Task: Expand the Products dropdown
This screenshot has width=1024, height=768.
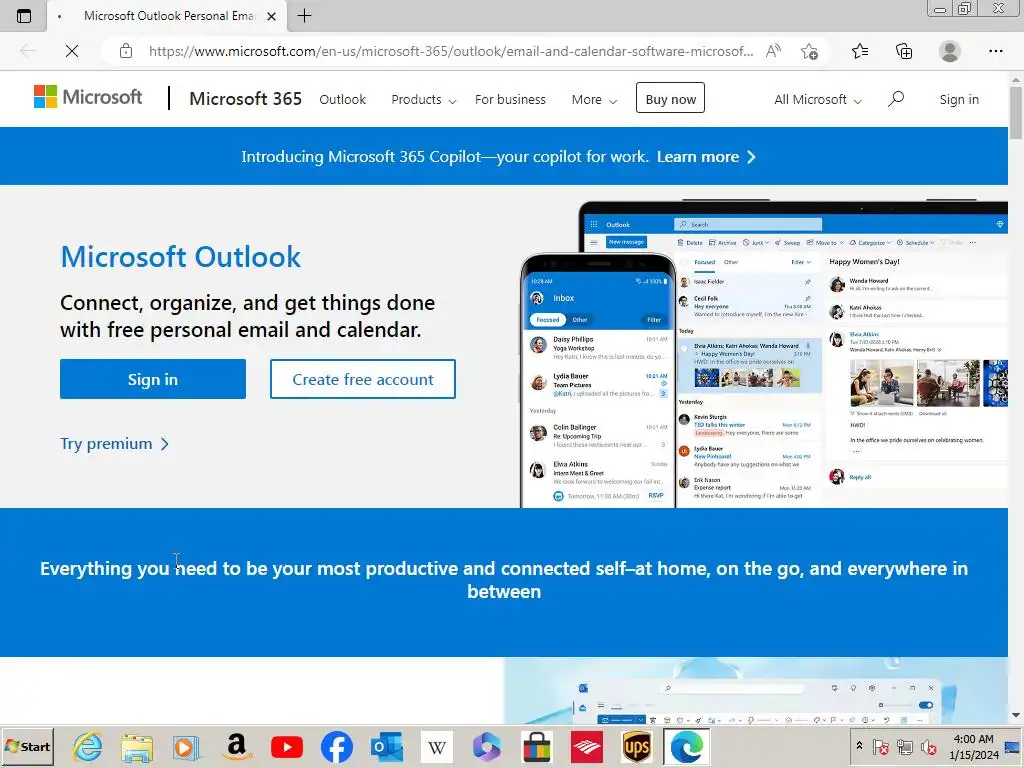Action: tap(423, 99)
